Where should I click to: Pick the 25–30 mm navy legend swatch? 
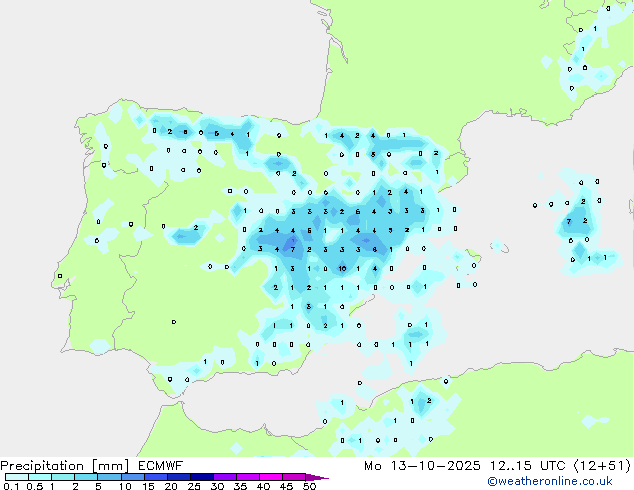(201, 477)
